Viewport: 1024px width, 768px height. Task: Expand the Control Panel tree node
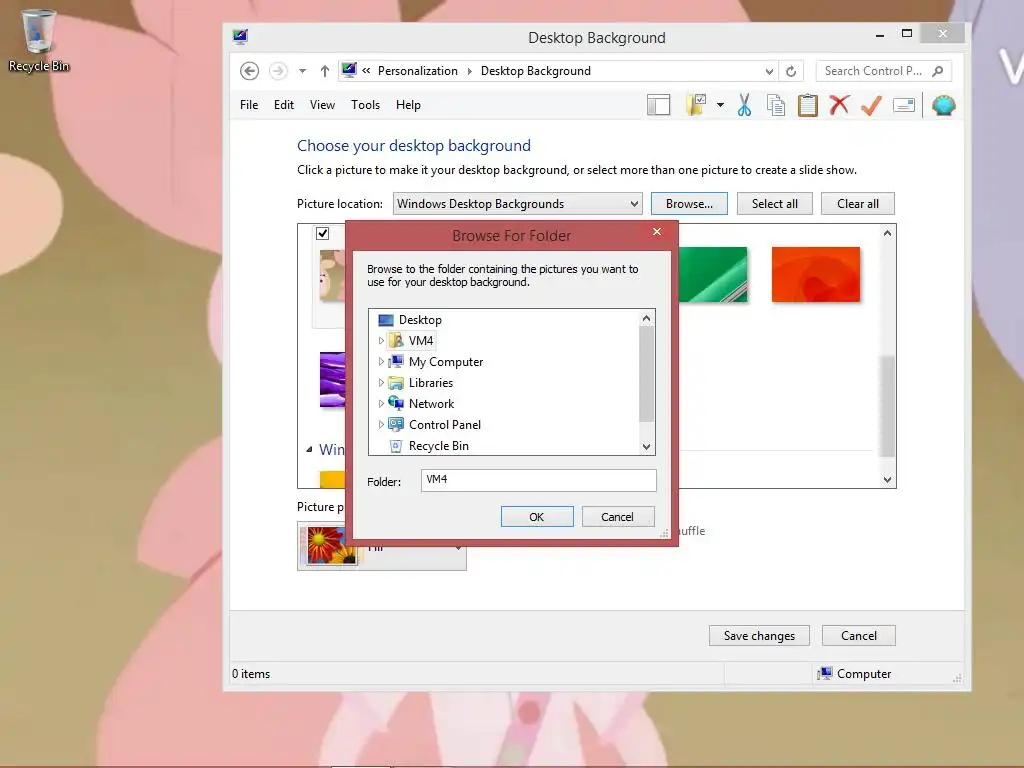(x=381, y=424)
